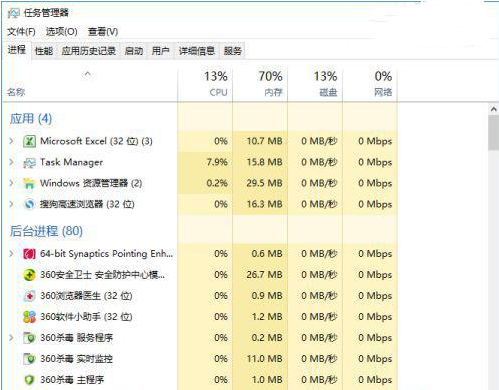The height and width of the screenshot is (390, 499).
Task: Open the 文件(F) menu
Action: click(21, 32)
